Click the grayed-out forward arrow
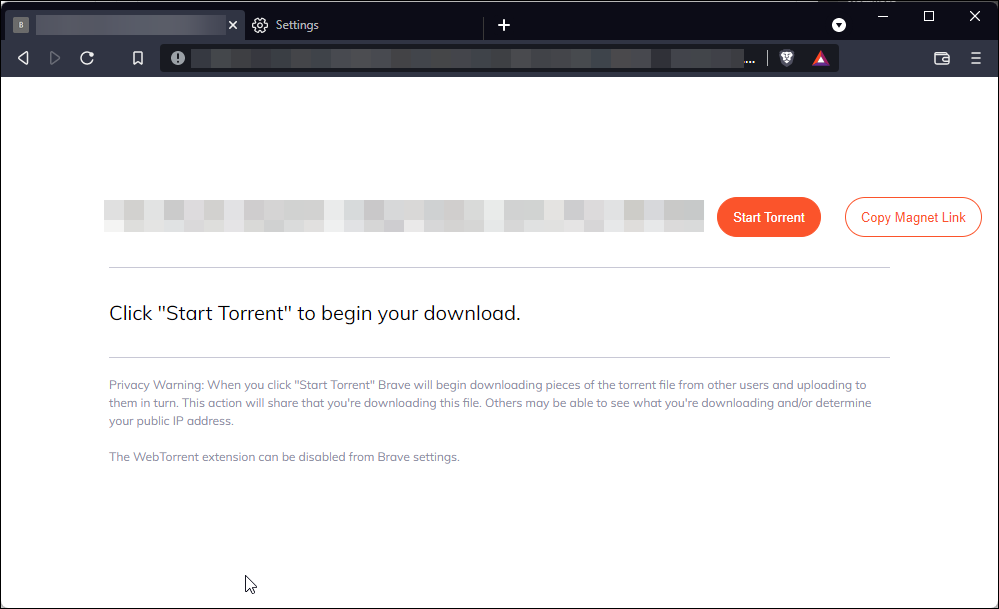999x609 pixels. (55, 58)
